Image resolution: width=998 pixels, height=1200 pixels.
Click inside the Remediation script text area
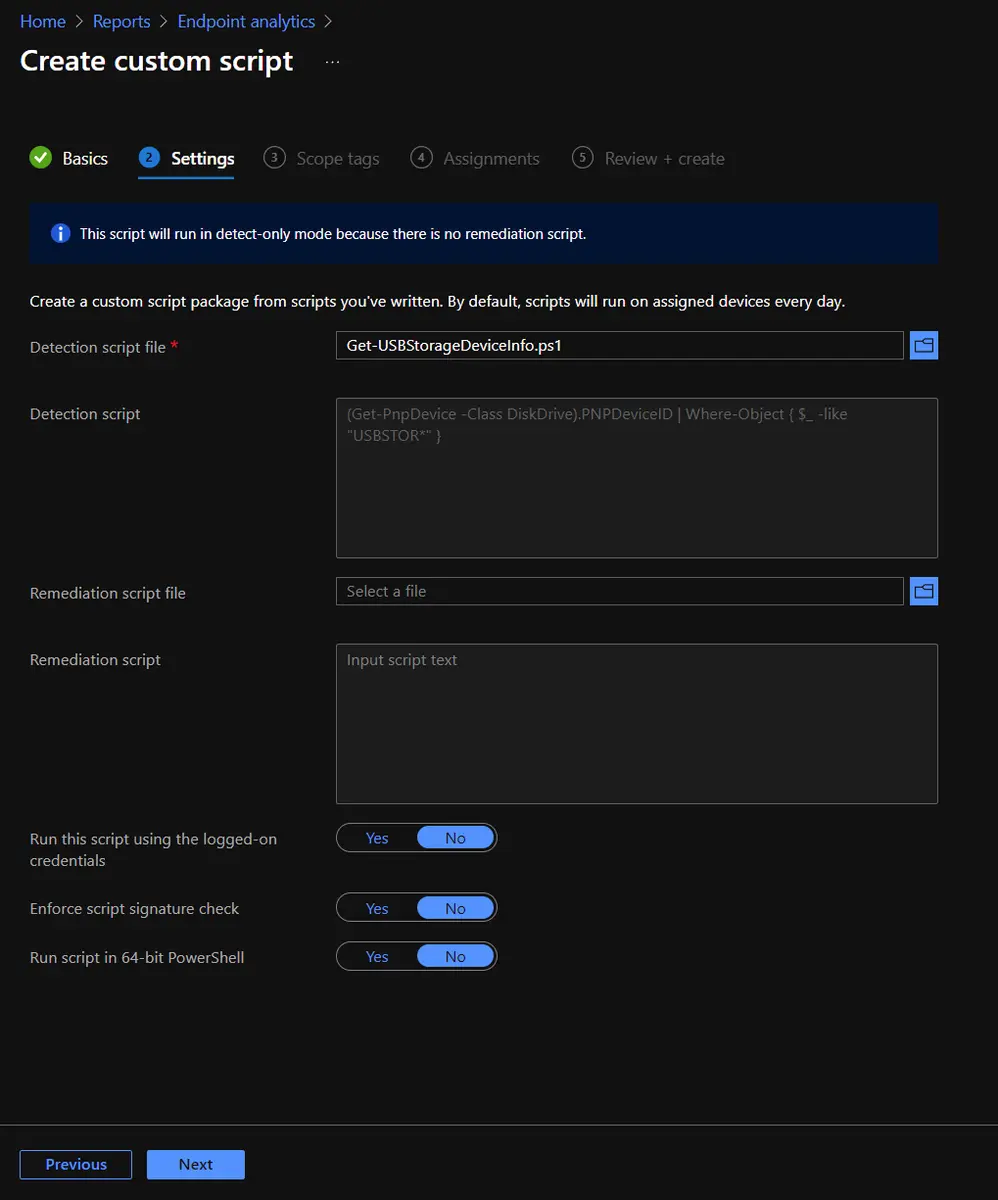click(636, 724)
